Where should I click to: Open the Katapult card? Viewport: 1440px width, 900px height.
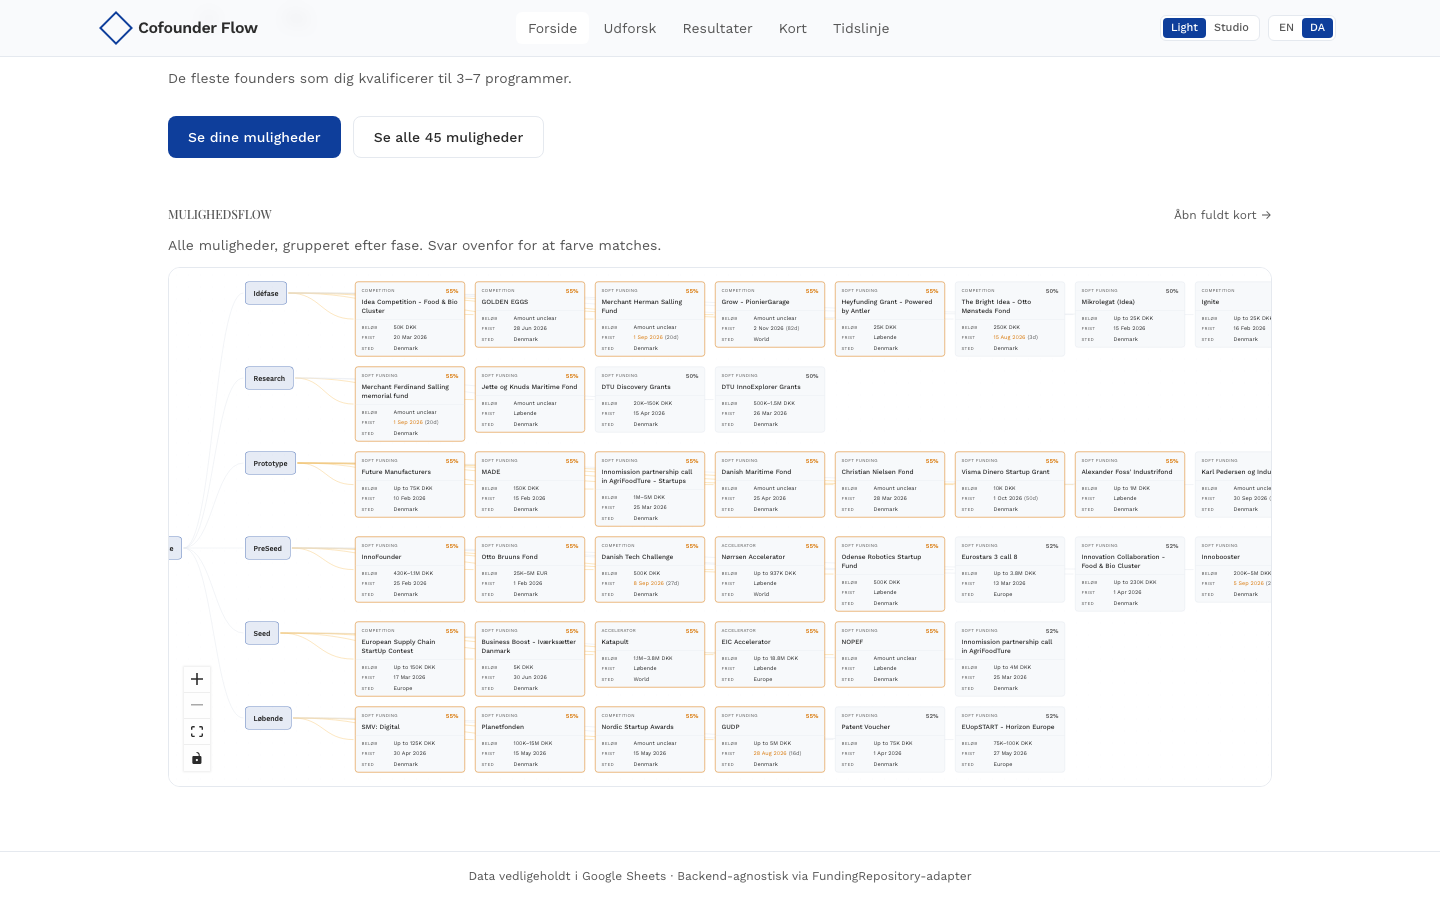click(650, 655)
